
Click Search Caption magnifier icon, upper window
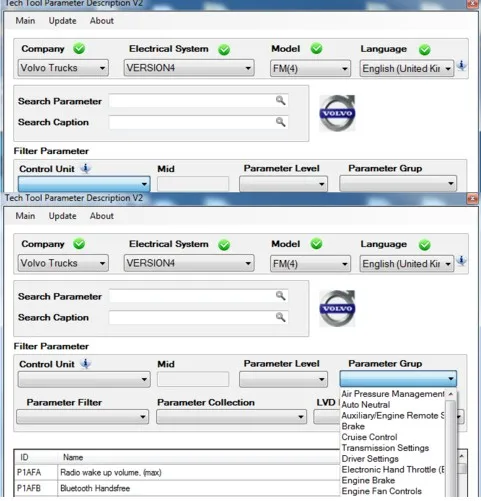point(281,122)
